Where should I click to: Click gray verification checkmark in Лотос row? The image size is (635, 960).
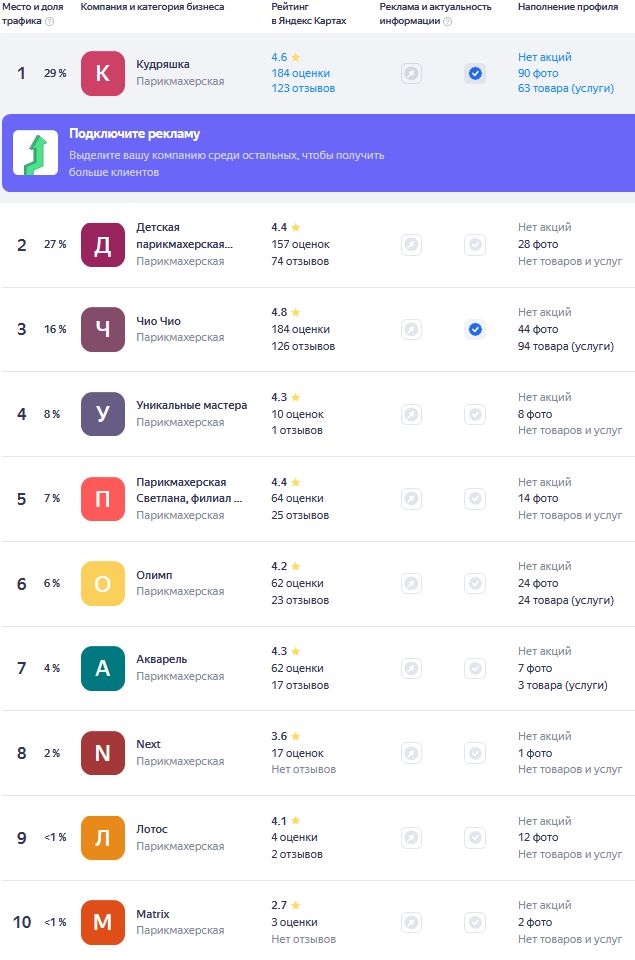point(475,838)
